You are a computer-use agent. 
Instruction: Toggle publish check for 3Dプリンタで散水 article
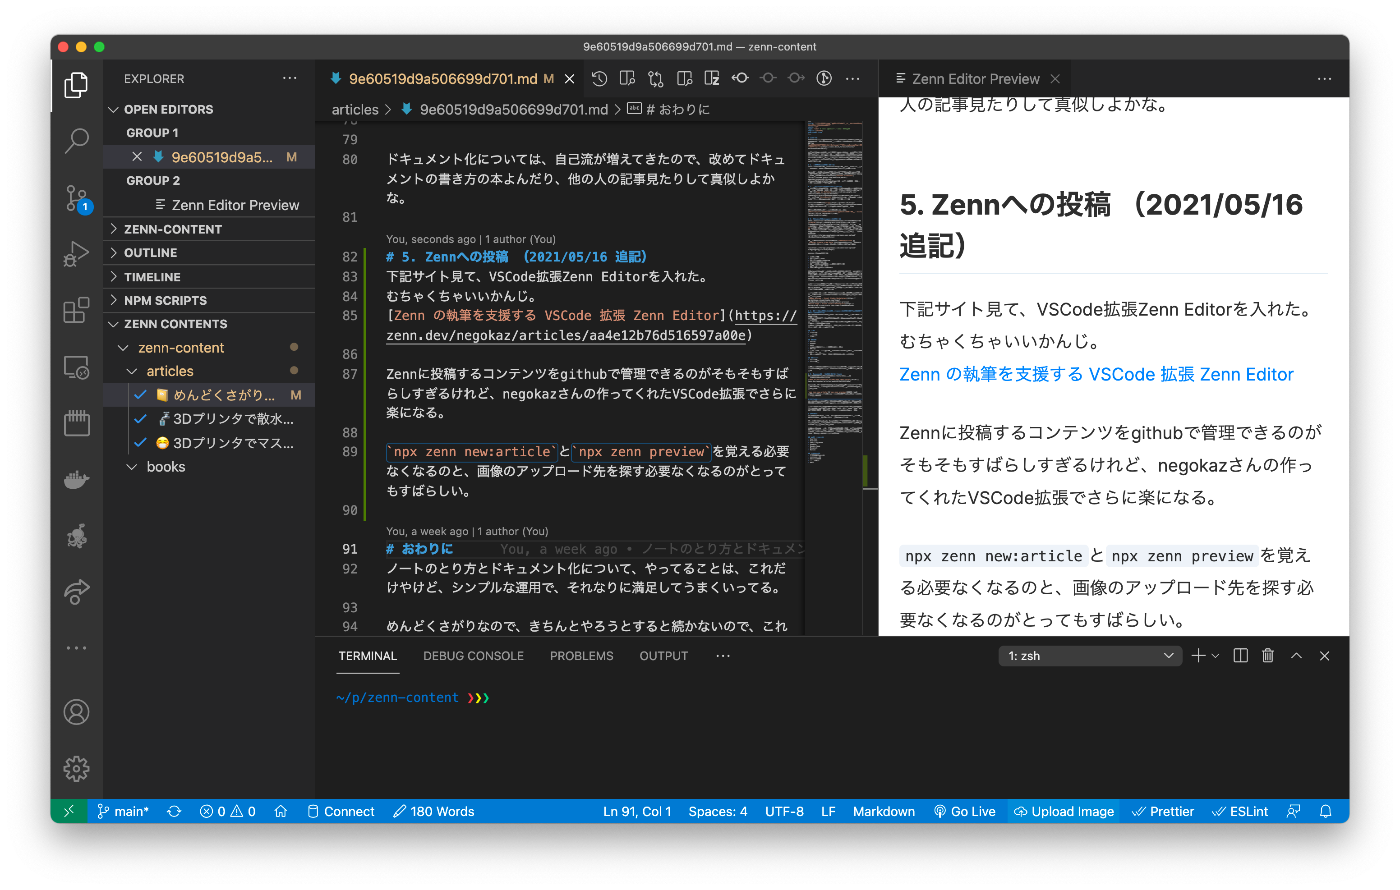141,419
